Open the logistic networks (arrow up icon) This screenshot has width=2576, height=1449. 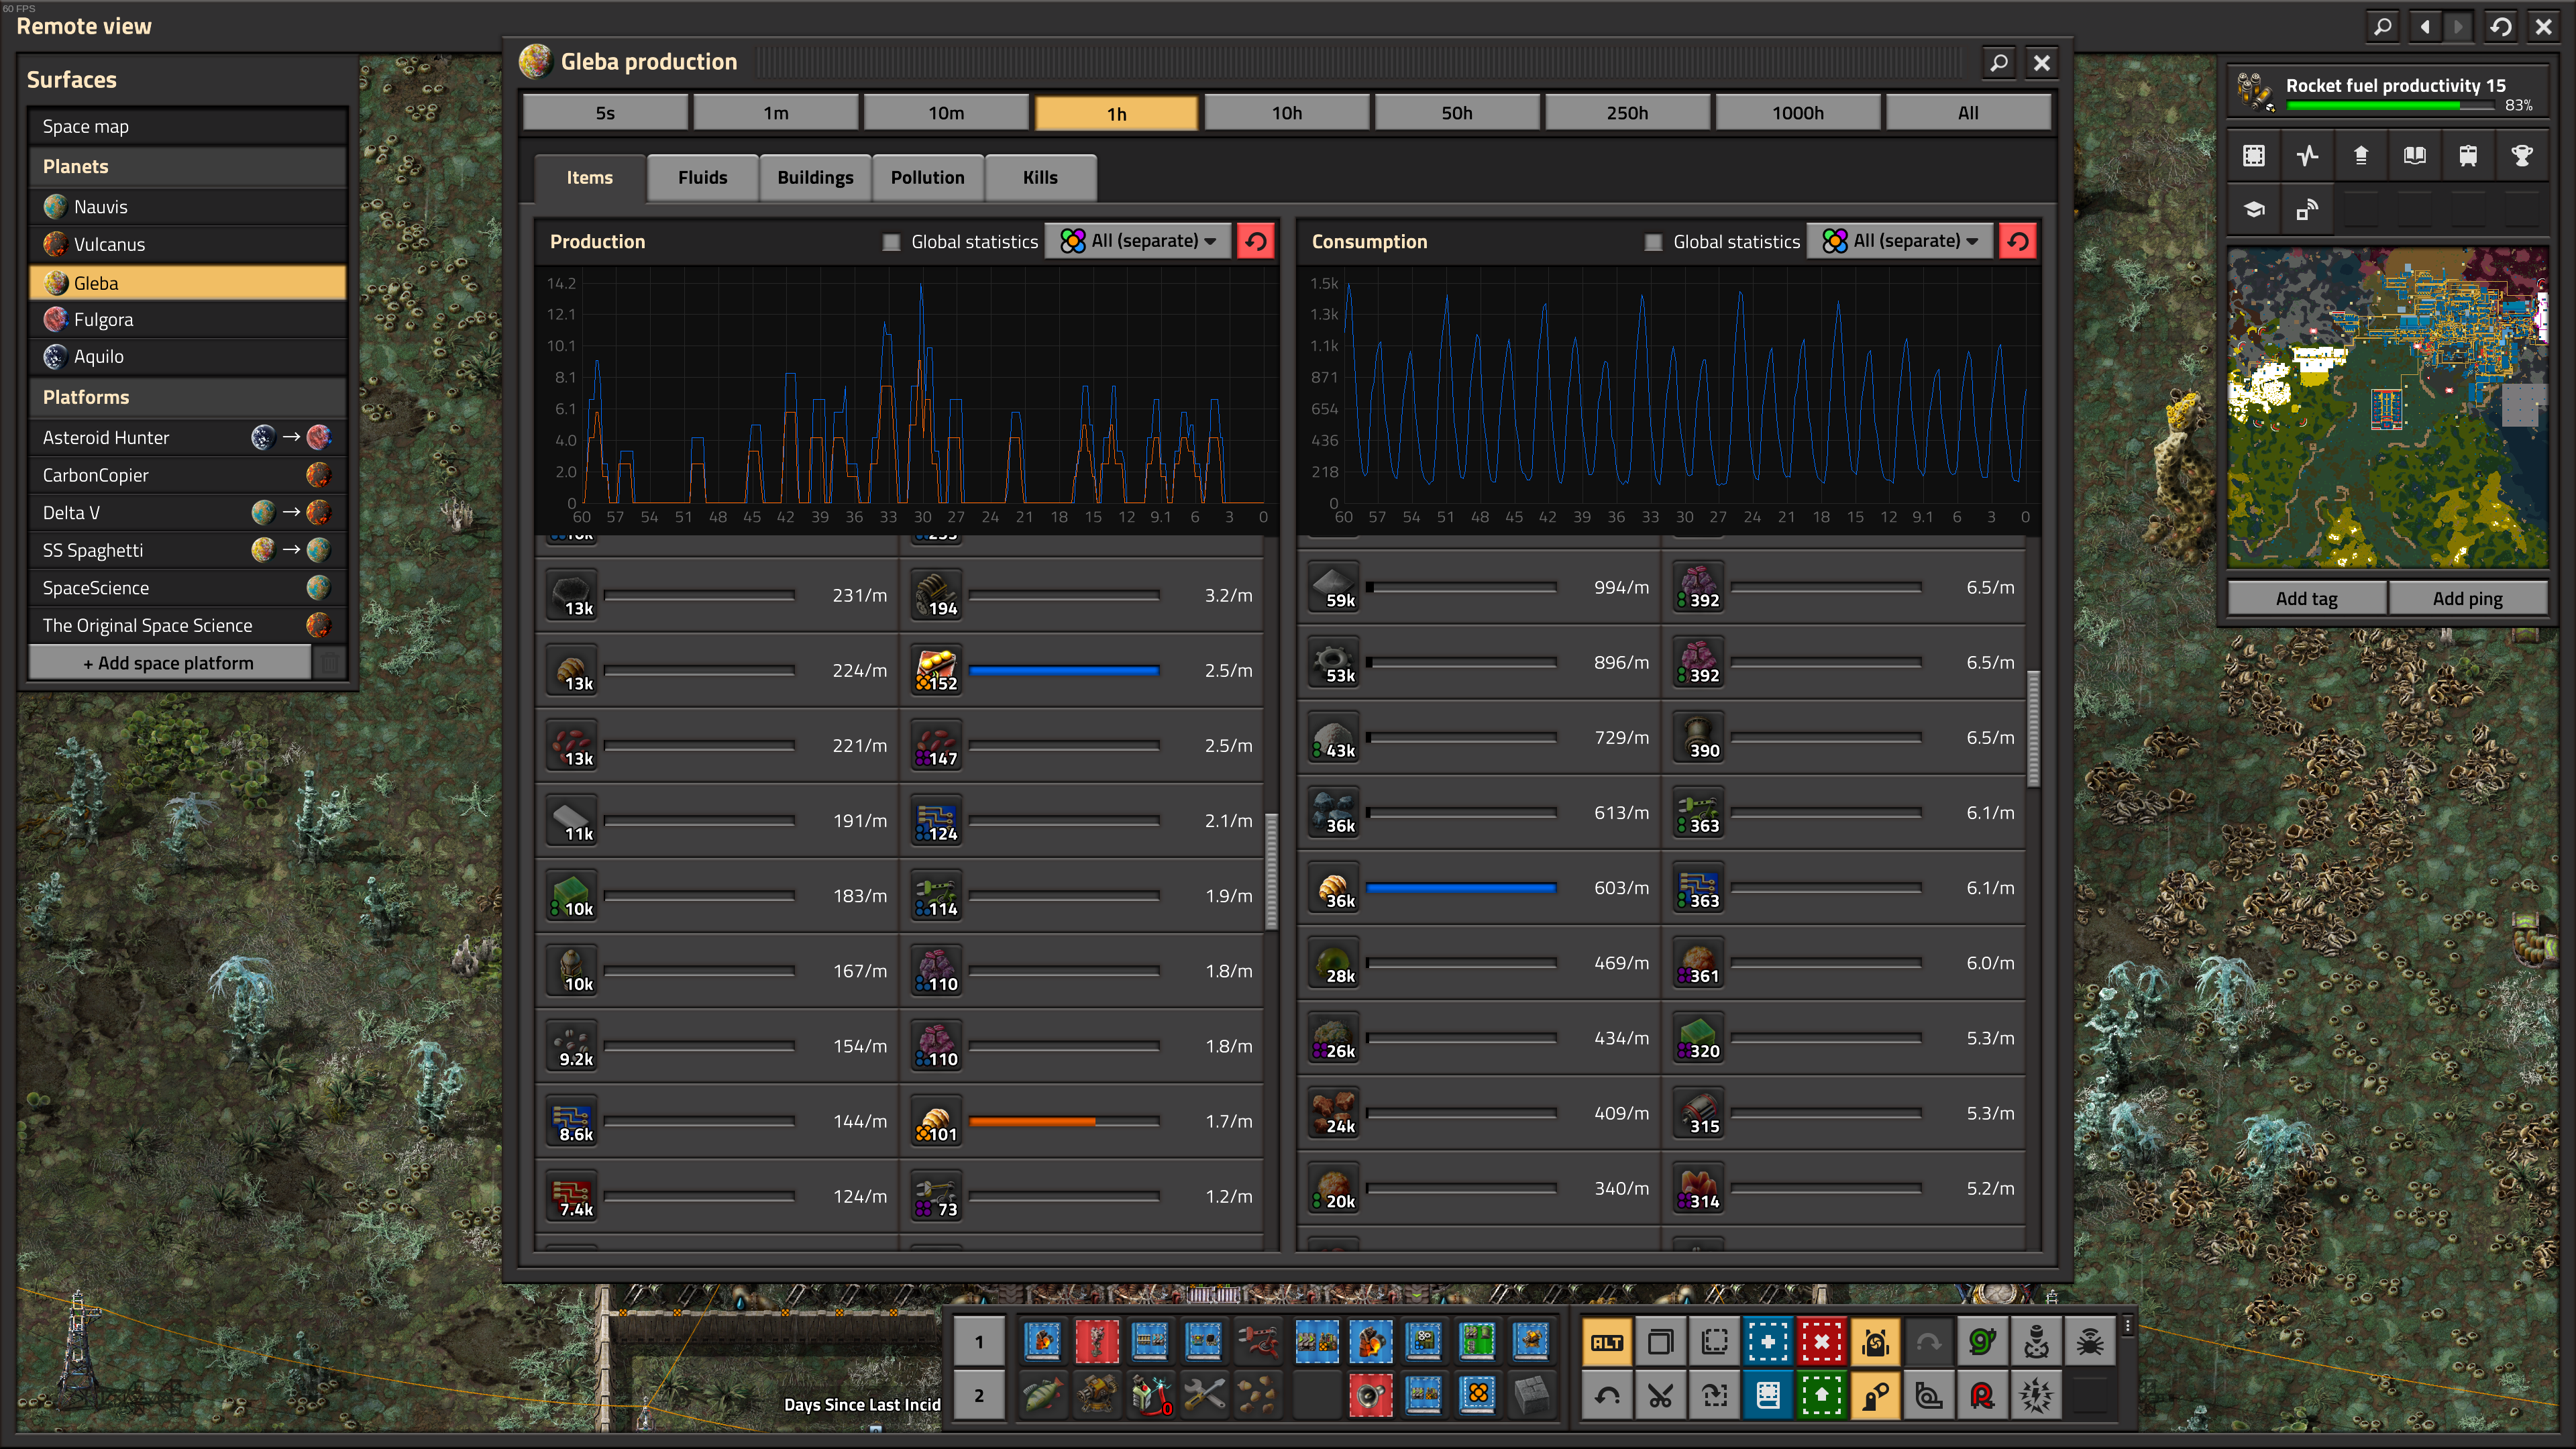point(2361,155)
